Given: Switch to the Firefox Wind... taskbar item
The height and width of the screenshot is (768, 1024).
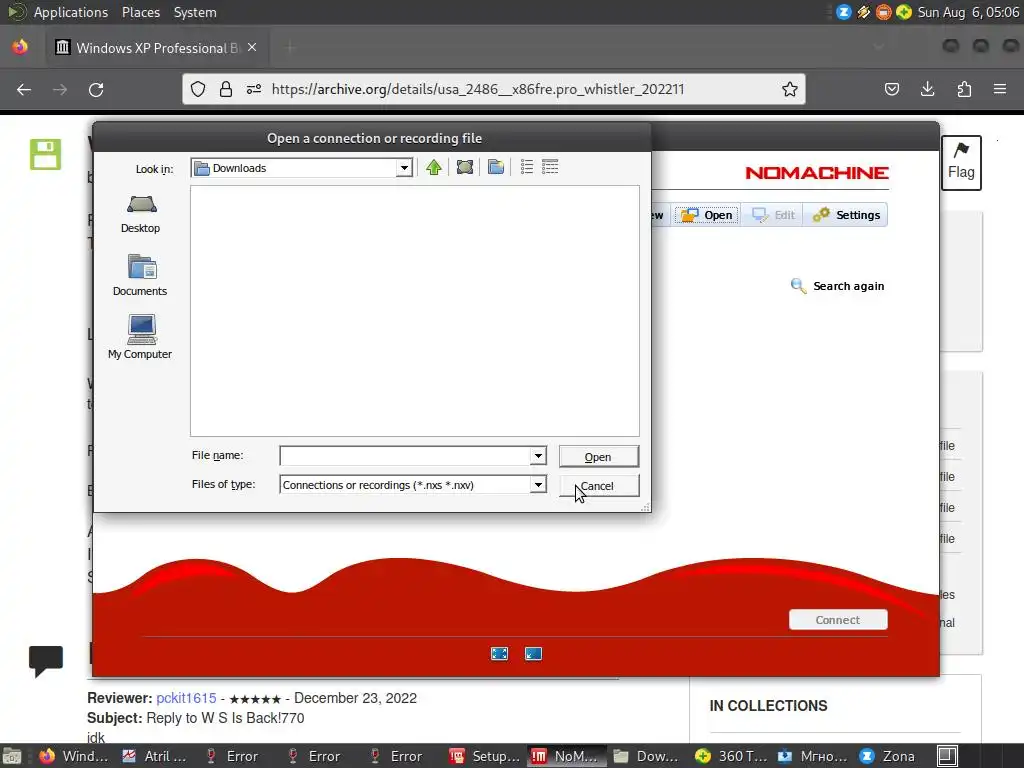Looking at the screenshot, I should pyautogui.click(x=73, y=756).
